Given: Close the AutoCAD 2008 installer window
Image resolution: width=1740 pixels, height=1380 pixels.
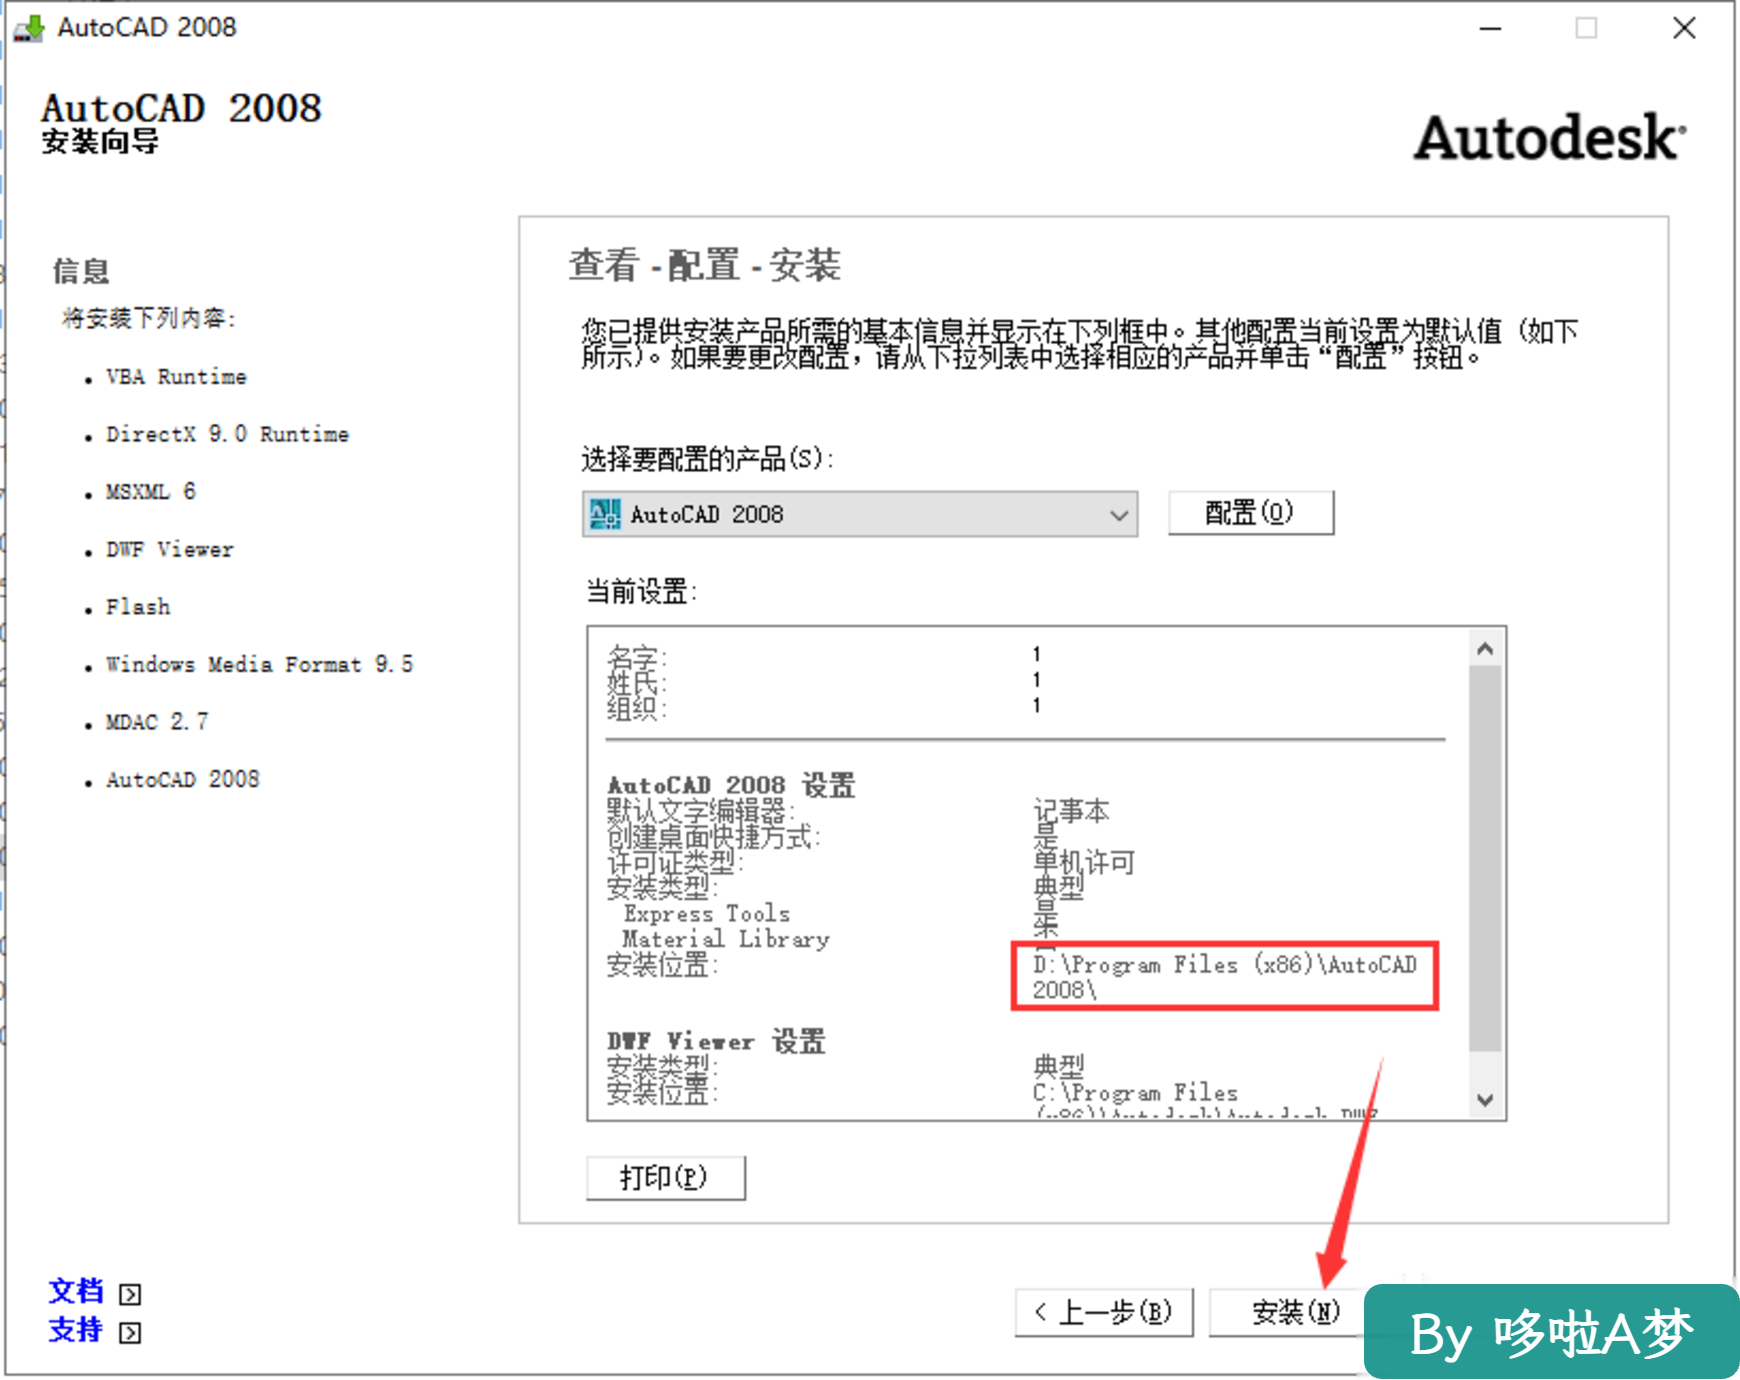Looking at the screenshot, I should pyautogui.click(x=1685, y=28).
